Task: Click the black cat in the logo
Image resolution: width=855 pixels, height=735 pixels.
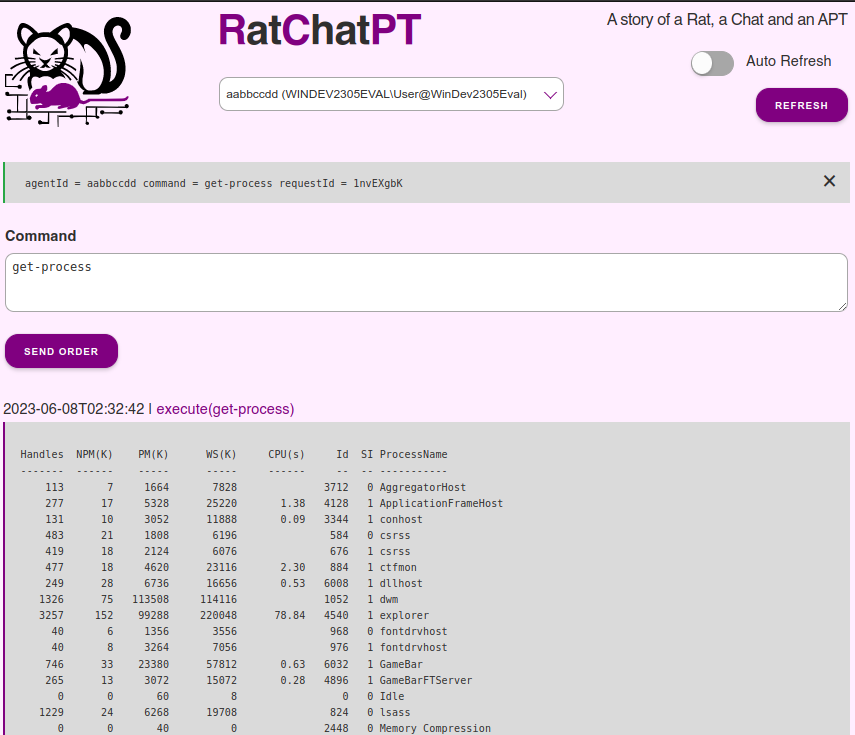Action: [75, 50]
